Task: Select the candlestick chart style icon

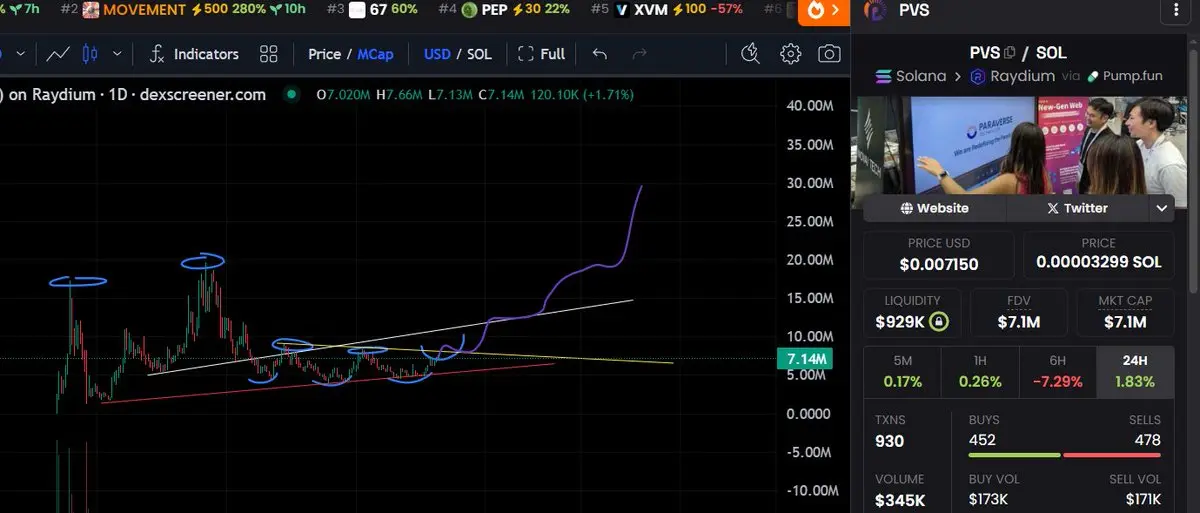Action: pyautogui.click(x=91, y=54)
